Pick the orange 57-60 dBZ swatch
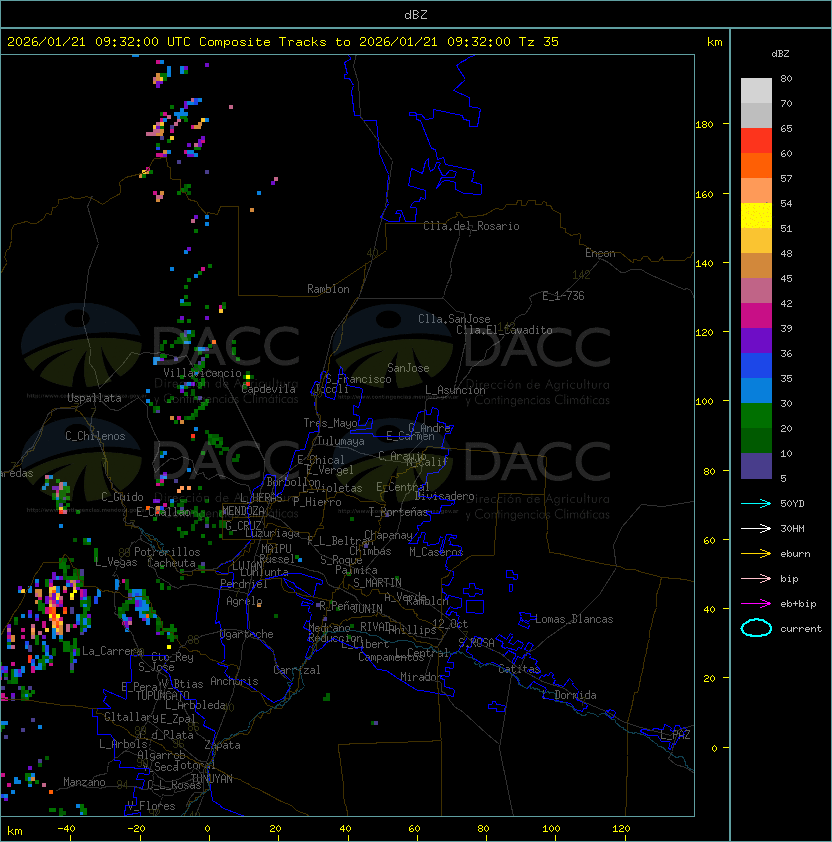 [756, 165]
